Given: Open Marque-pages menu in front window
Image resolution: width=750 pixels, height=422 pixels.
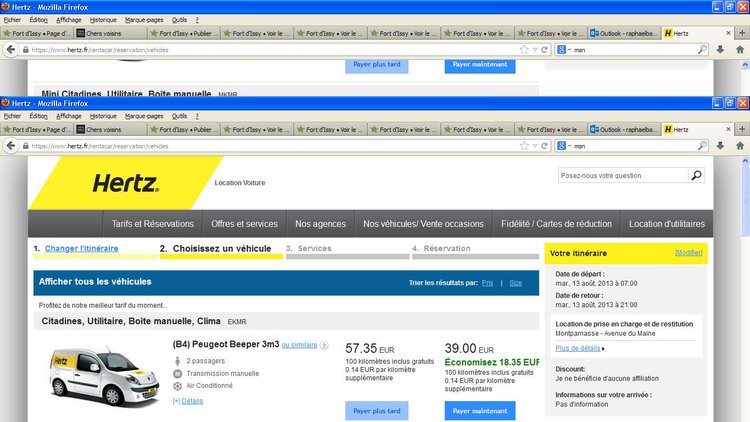Looking at the screenshot, I should [x=144, y=116].
